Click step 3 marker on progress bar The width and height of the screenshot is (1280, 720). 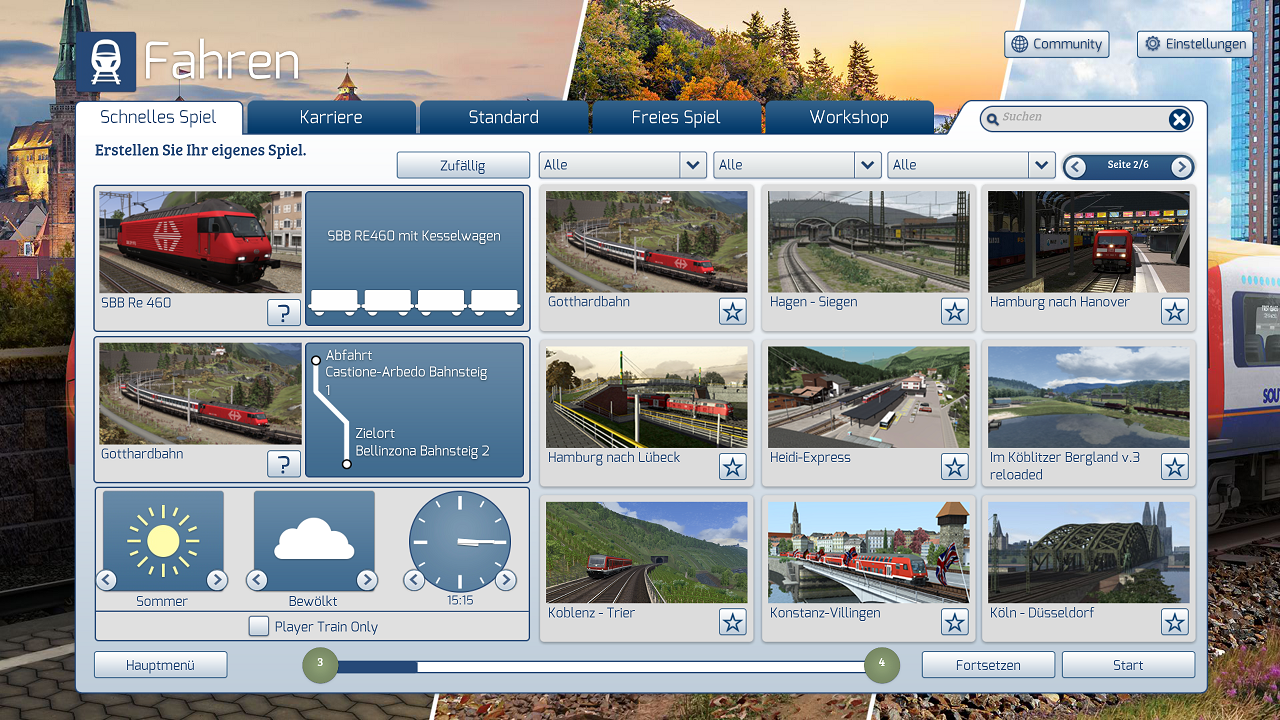[320, 665]
